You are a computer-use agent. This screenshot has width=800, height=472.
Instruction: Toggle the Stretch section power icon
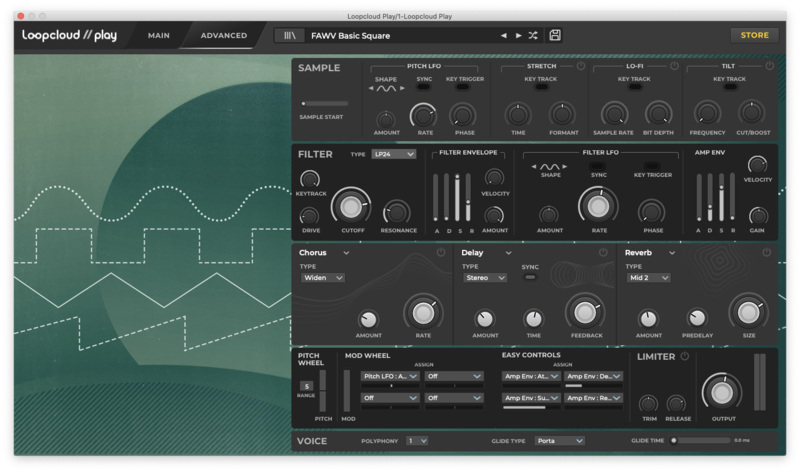tap(581, 66)
